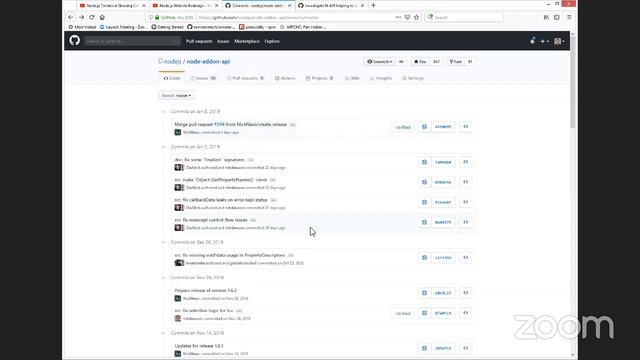Open the Issues repository tab
The height and width of the screenshot is (360, 640).
tap(203, 78)
